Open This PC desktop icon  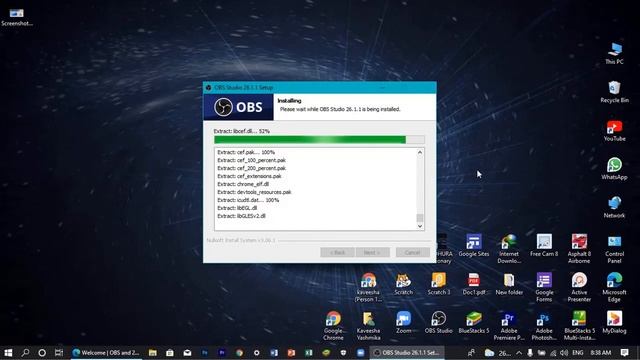[x=614, y=53]
